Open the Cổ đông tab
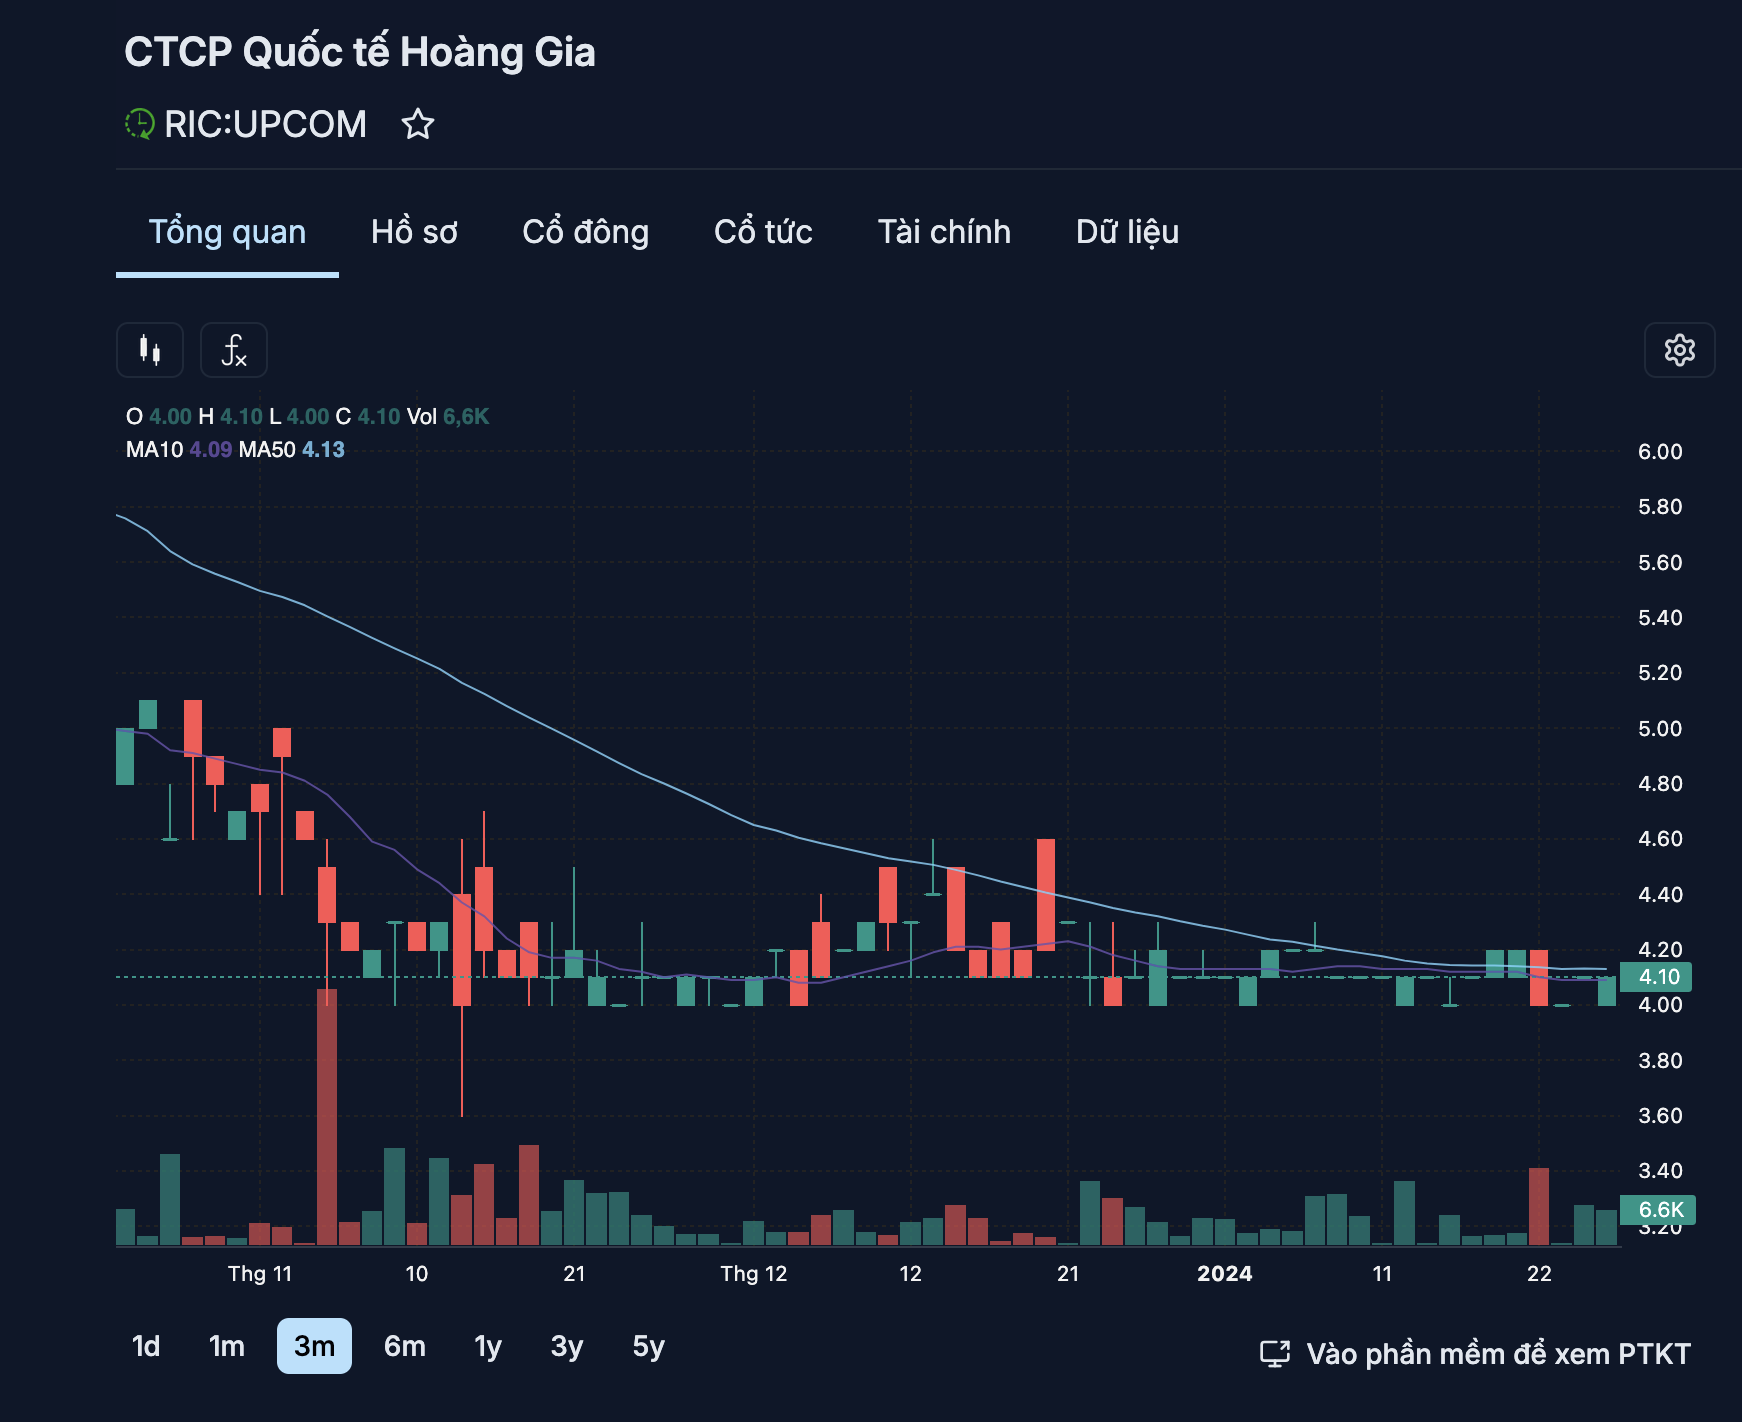The height and width of the screenshot is (1422, 1742). (x=585, y=232)
